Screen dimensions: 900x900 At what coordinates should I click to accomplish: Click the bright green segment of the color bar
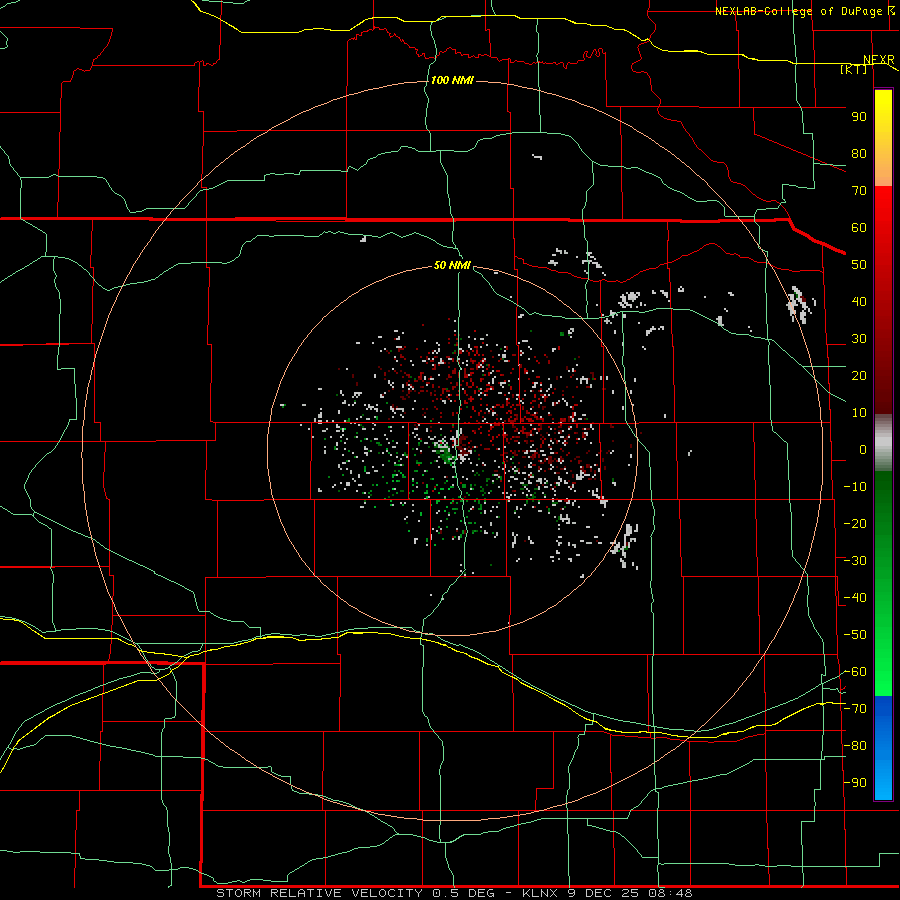883,660
